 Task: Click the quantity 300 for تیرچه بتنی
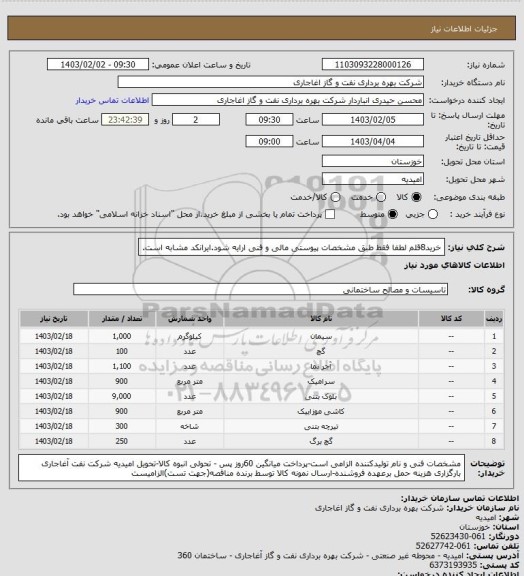pyautogui.click(x=122, y=426)
